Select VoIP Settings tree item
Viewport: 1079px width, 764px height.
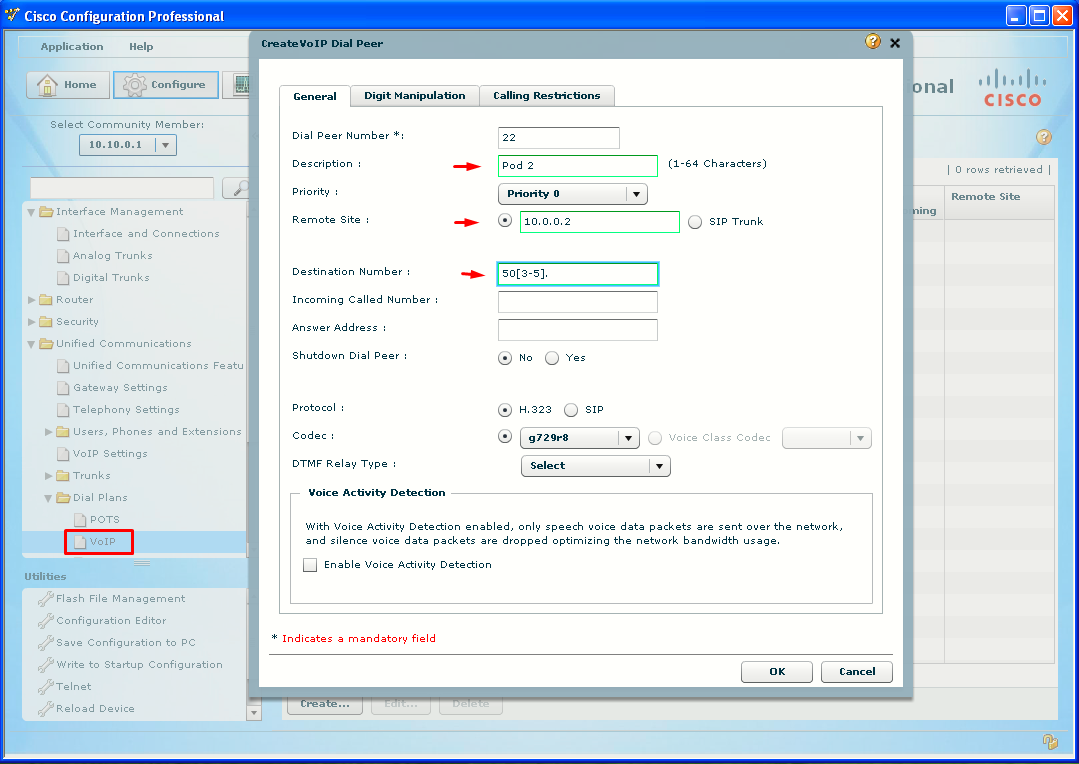[x=110, y=454]
